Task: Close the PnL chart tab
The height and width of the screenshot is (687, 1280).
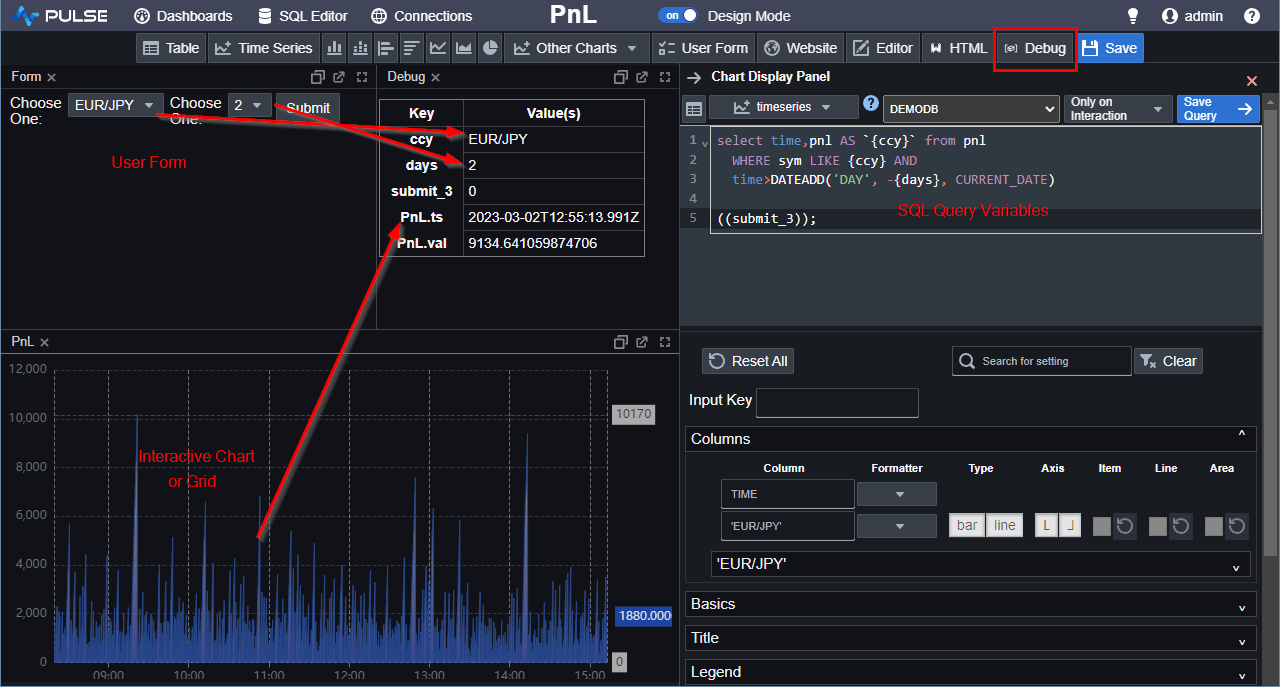Action: click(44, 342)
